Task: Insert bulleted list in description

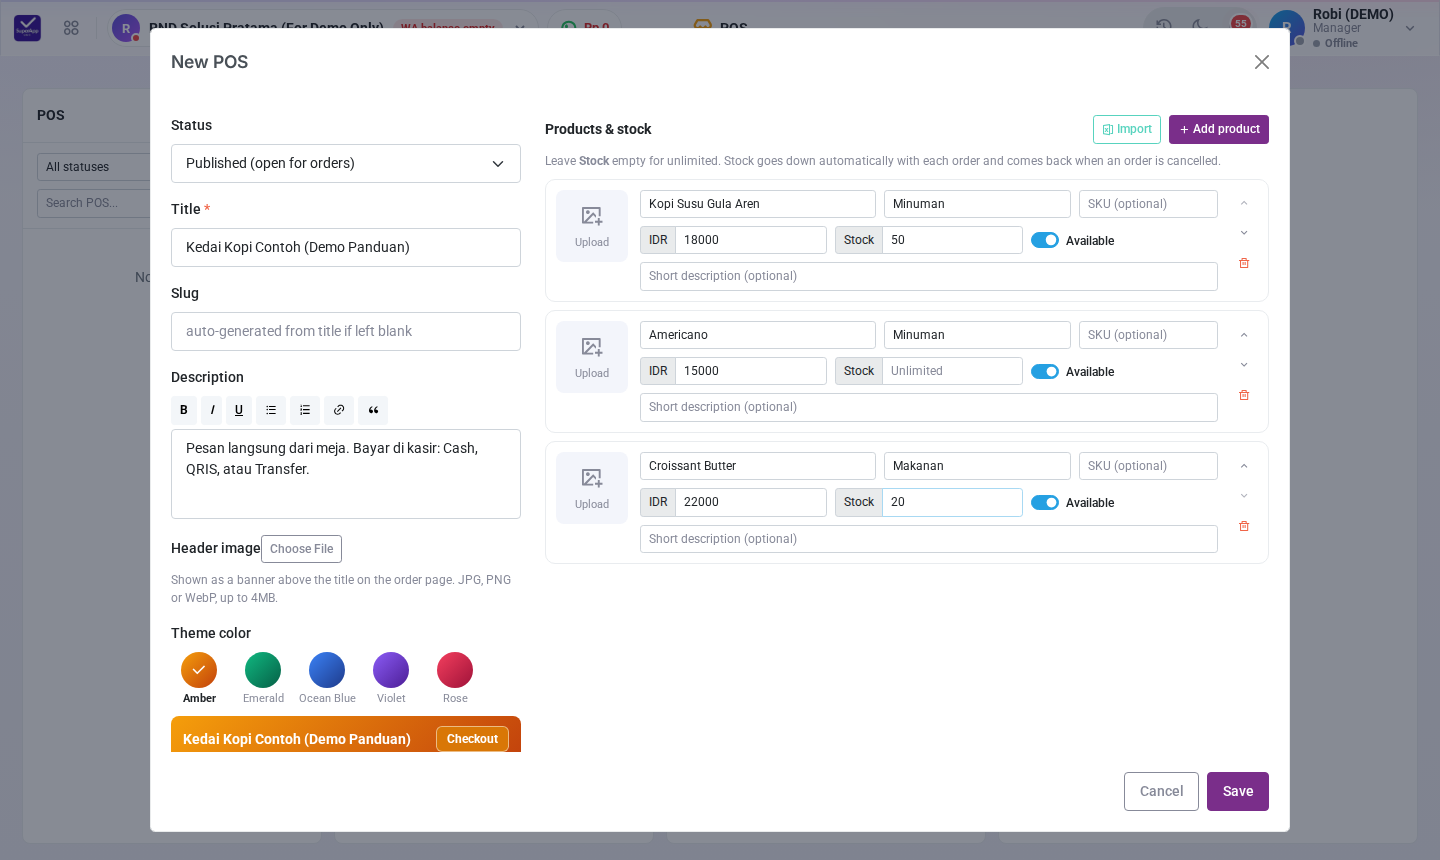Action: [271, 410]
